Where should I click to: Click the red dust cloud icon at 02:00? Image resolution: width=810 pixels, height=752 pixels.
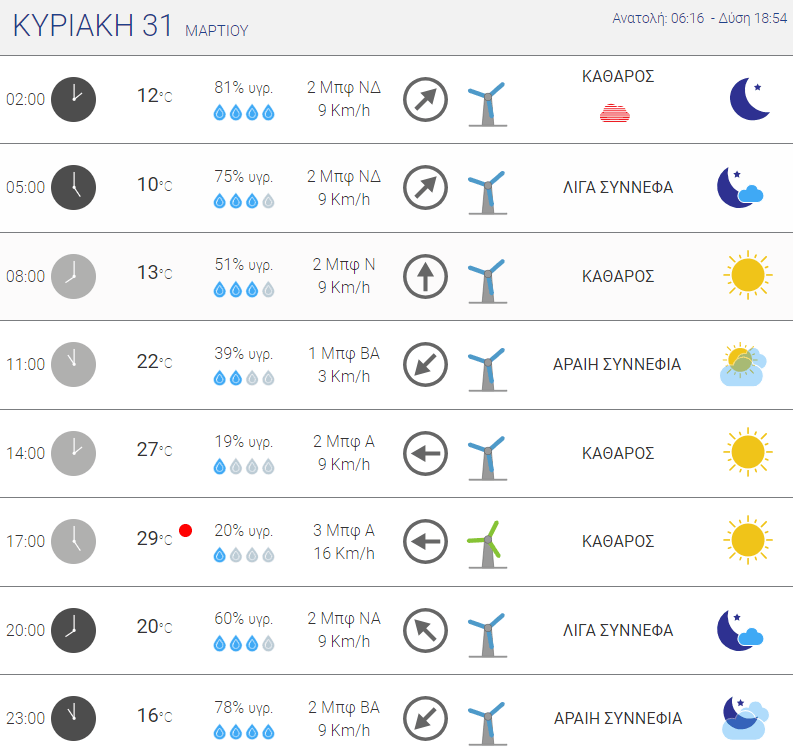tap(615, 113)
